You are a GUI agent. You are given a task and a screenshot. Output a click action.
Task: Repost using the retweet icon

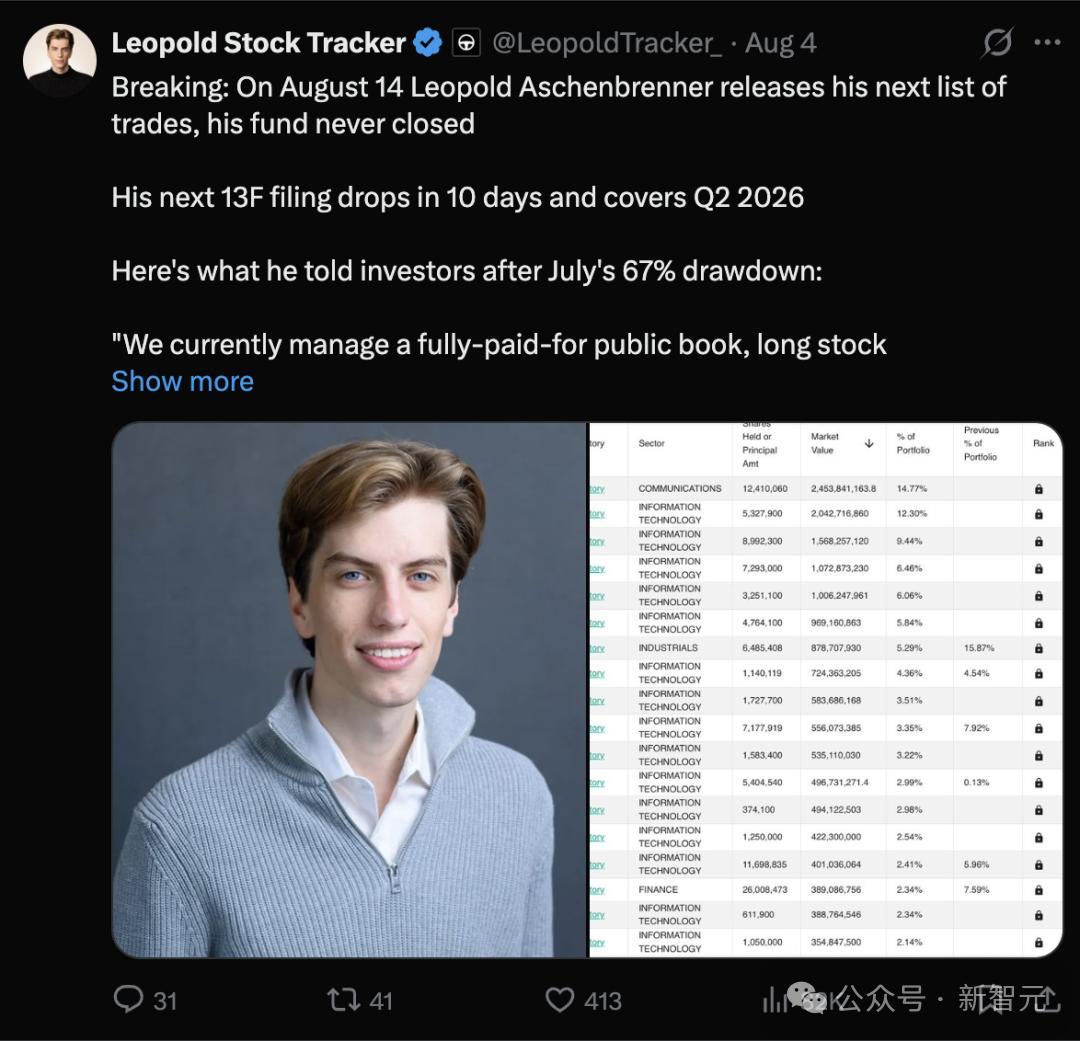[x=344, y=1000]
